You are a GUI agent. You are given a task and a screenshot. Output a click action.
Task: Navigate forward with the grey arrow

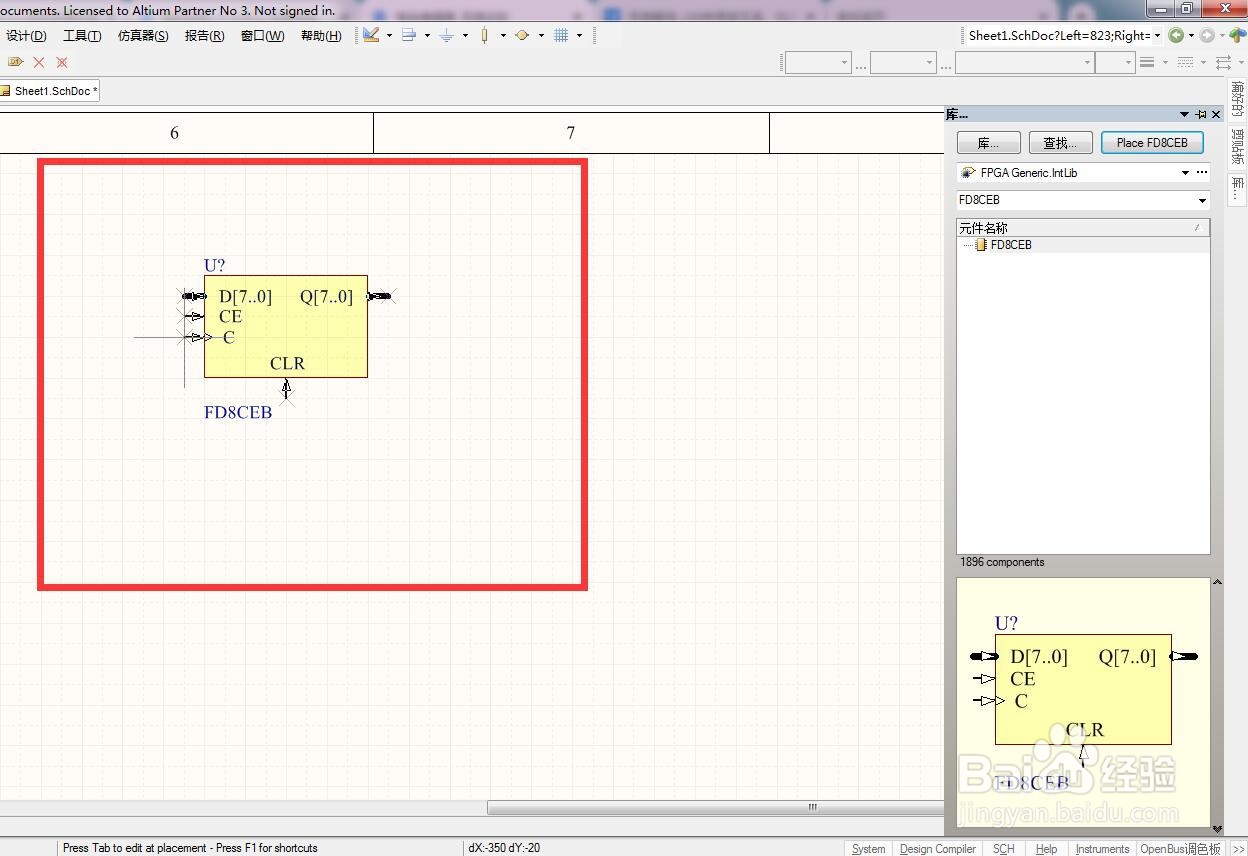pos(1207,35)
